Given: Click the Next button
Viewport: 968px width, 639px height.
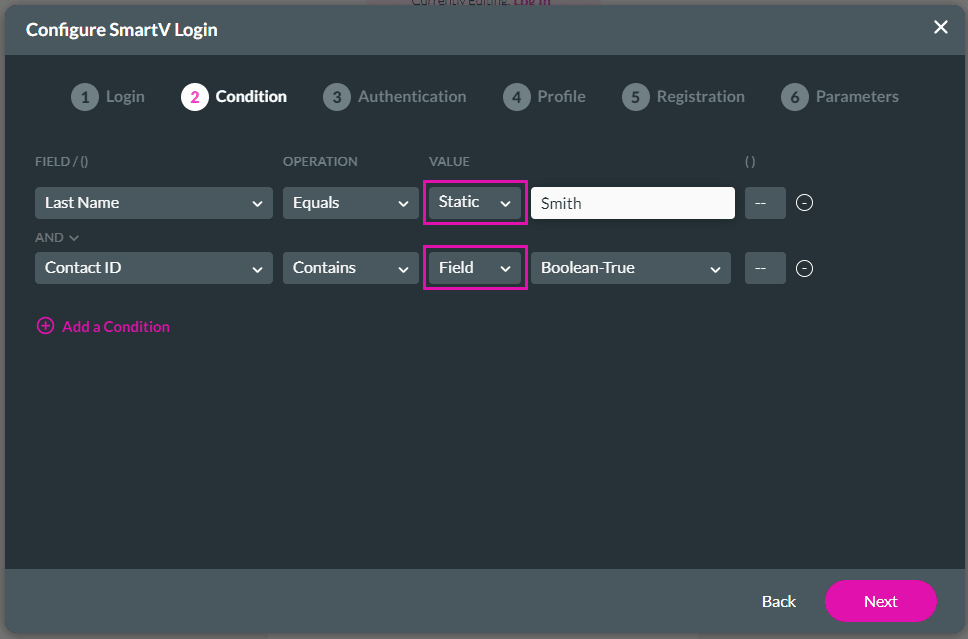Looking at the screenshot, I should pyautogui.click(x=880, y=601).
